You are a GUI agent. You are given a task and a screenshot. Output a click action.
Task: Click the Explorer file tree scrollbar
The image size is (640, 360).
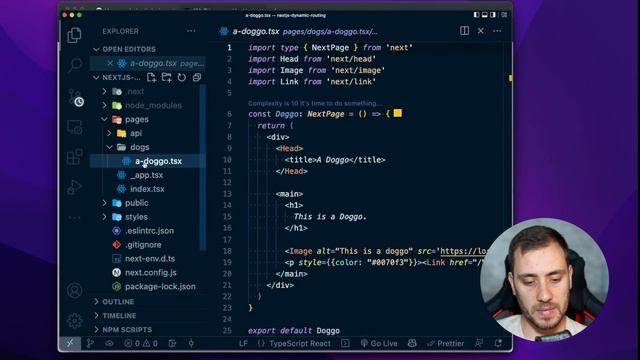202,167
